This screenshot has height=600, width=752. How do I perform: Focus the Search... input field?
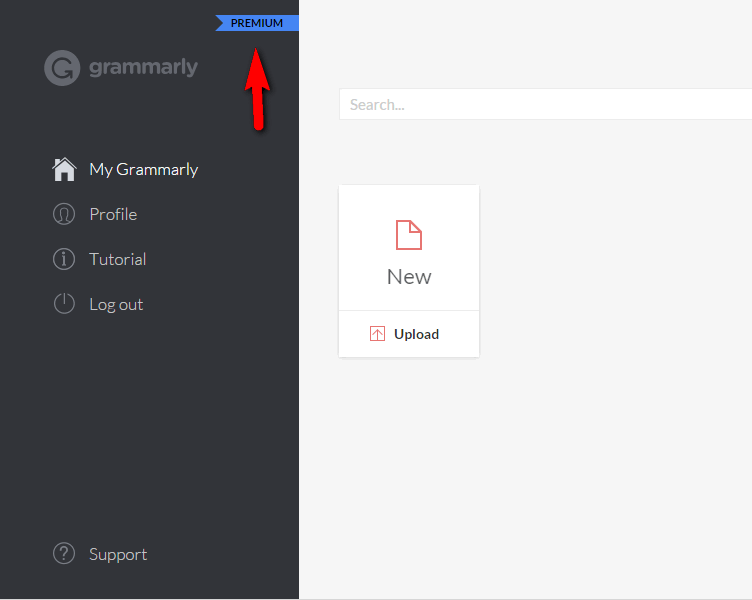[545, 104]
